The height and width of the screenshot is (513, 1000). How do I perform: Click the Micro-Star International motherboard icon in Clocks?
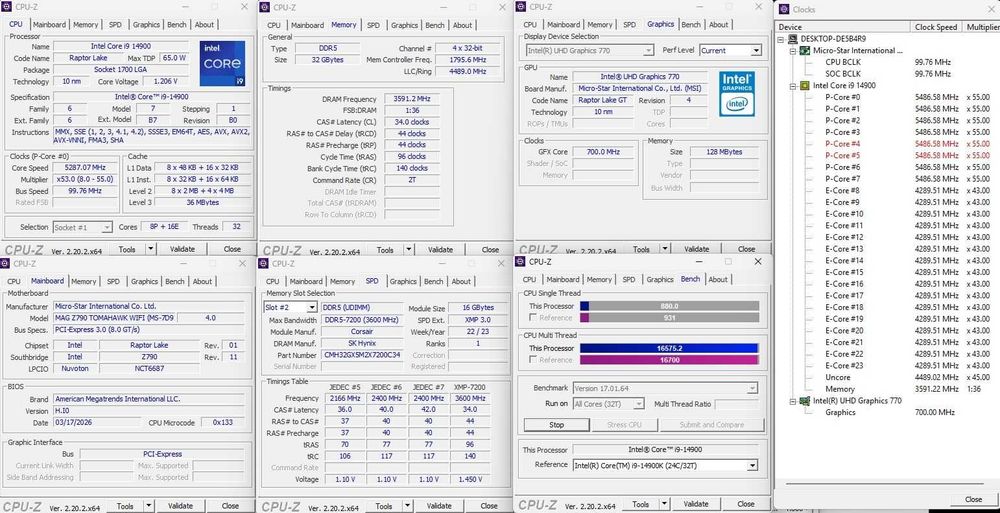coord(805,50)
